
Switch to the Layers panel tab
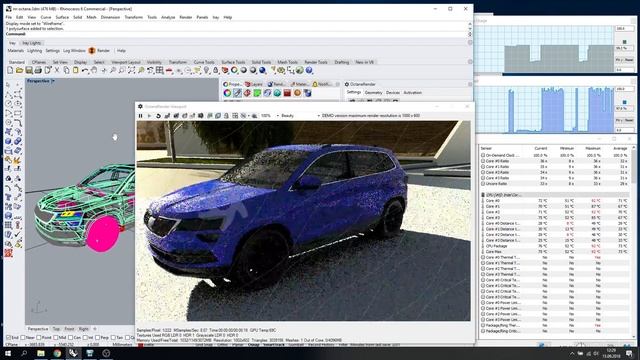coord(253,84)
